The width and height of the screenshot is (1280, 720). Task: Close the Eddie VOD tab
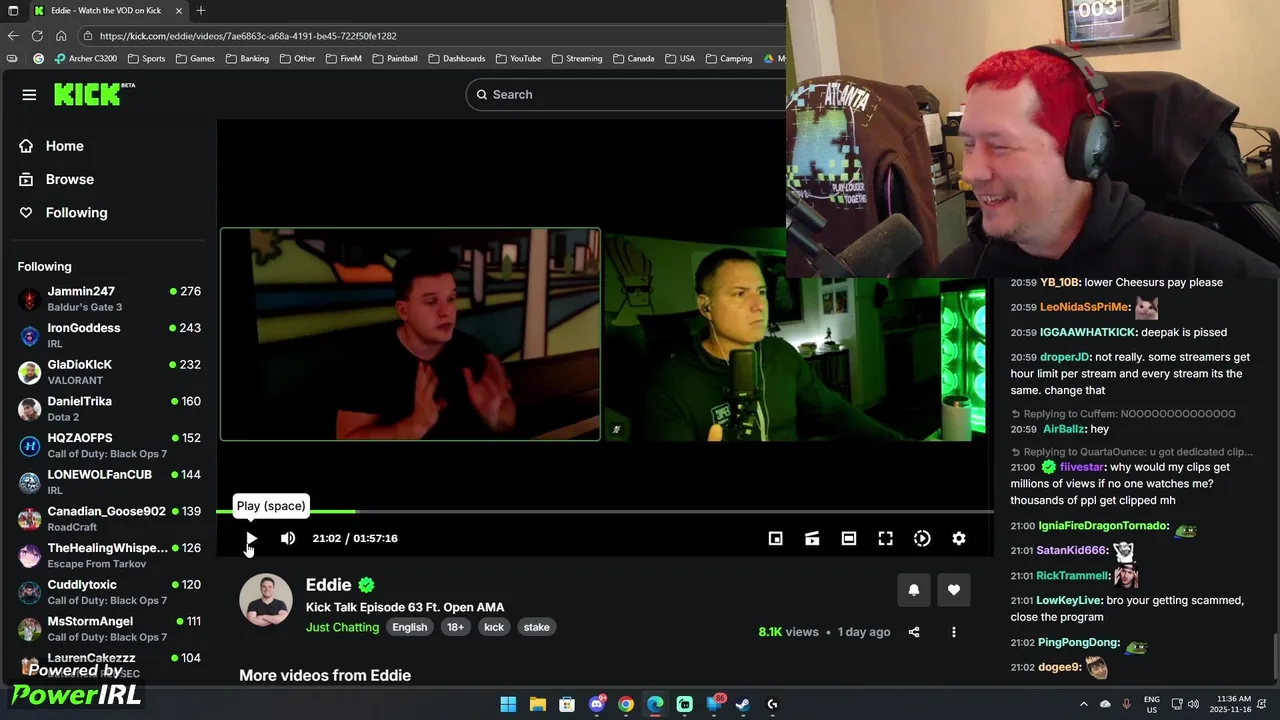tap(179, 10)
